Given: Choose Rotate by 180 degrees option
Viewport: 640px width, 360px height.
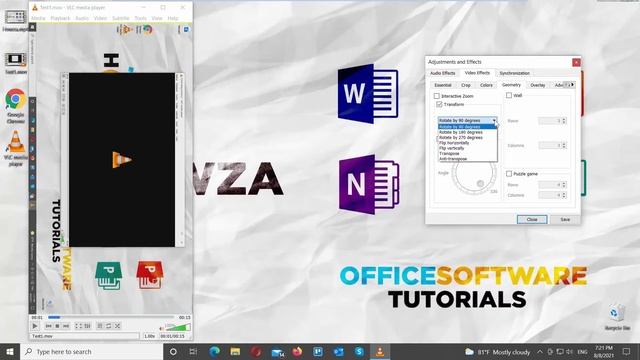Looking at the screenshot, I should click(468, 132).
